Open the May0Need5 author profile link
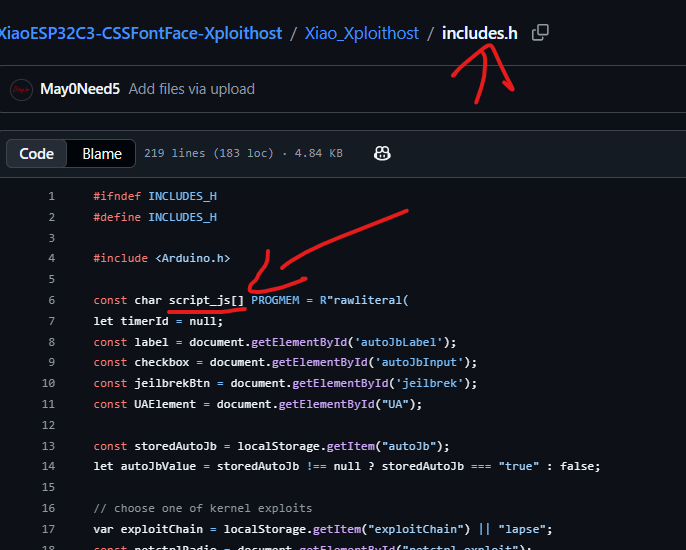 pos(80,89)
